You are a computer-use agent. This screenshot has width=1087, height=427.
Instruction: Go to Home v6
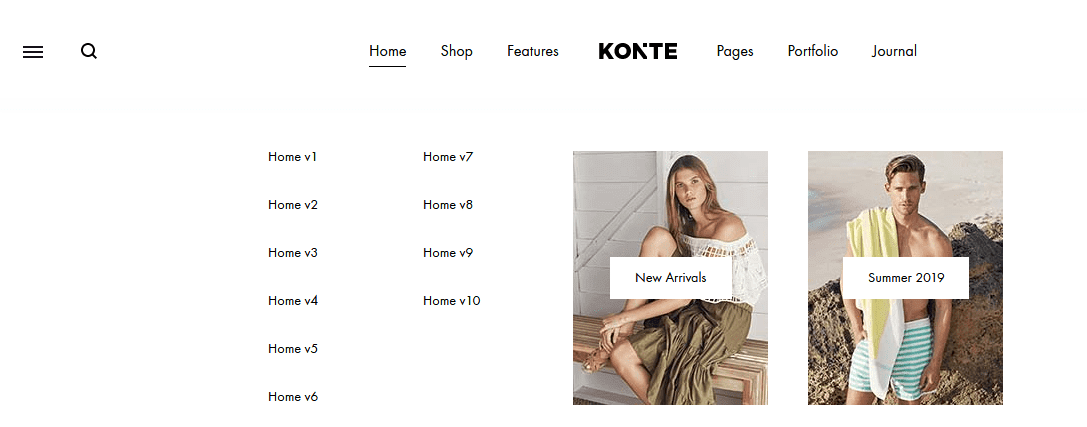[293, 396]
